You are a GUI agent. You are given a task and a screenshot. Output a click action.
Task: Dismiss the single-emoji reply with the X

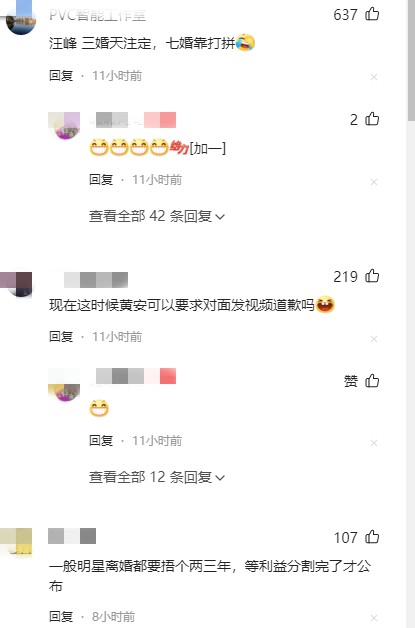pos(374,443)
